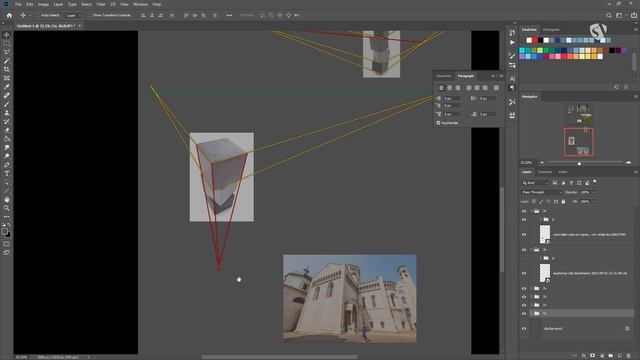The height and width of the screenshot is (360, 640).
Task: Select the Rectangular Marquee tool
Action: click(7, 44)
